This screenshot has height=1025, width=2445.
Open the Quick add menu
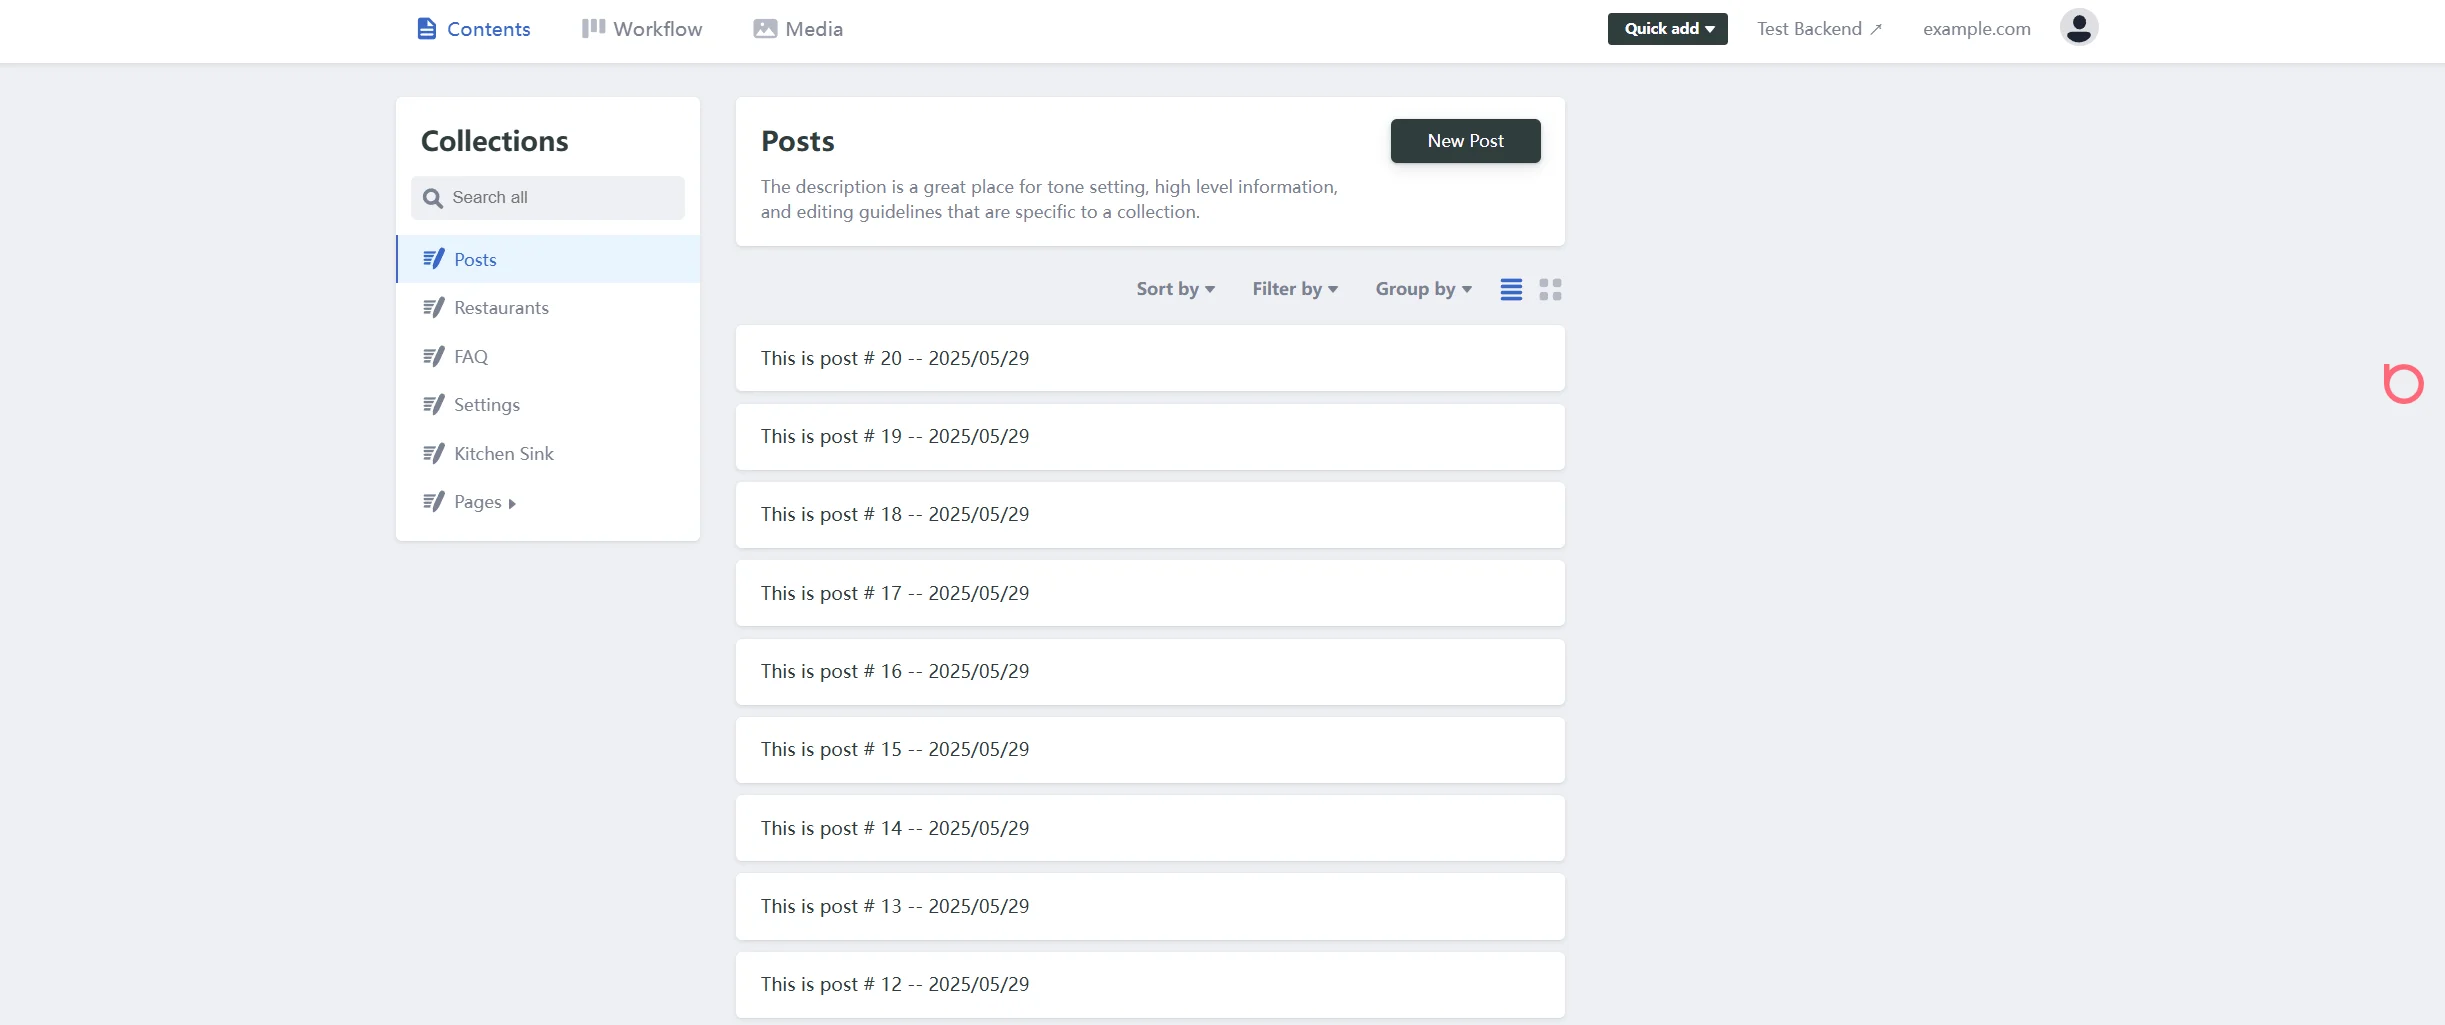tap(1667, 29)
